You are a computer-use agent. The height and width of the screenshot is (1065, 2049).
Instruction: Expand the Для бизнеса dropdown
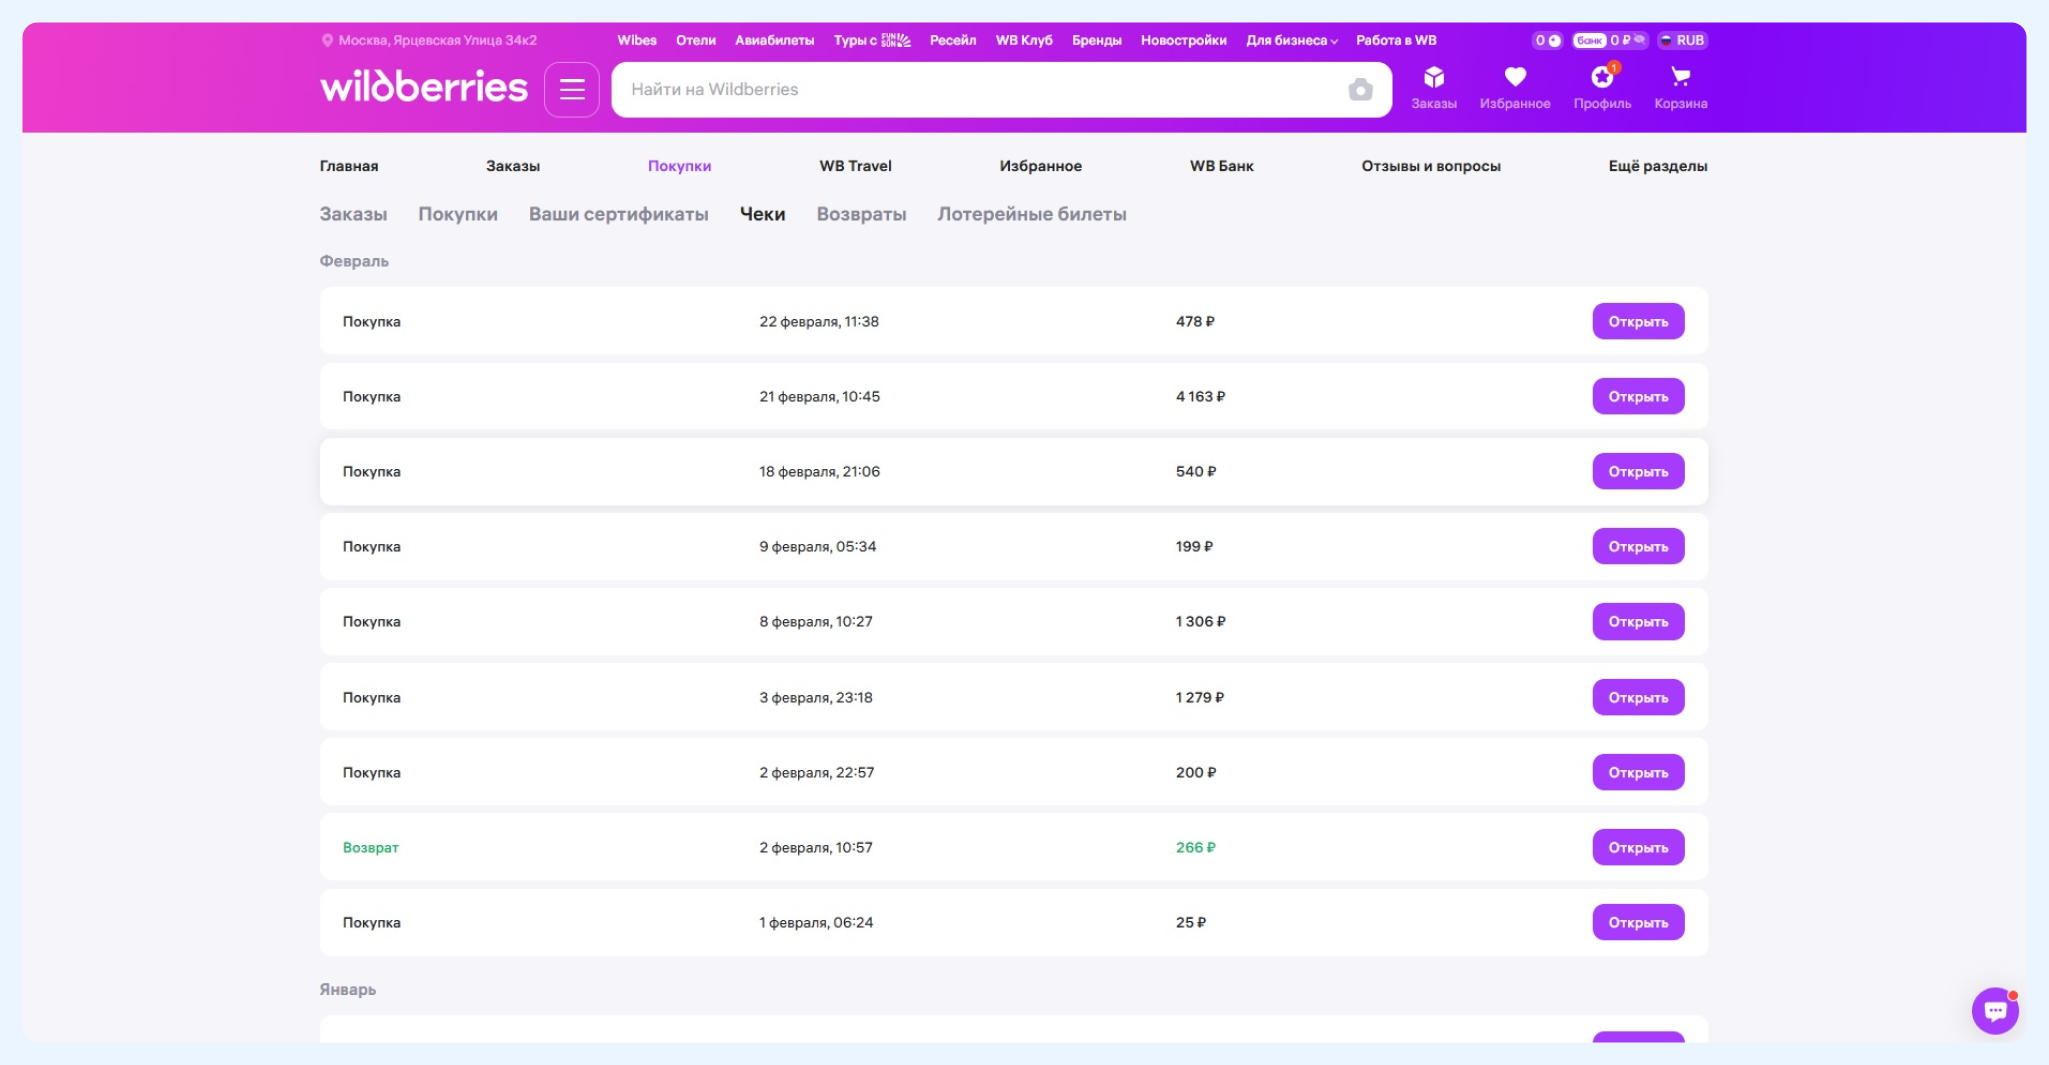(x=1291, y=40)
